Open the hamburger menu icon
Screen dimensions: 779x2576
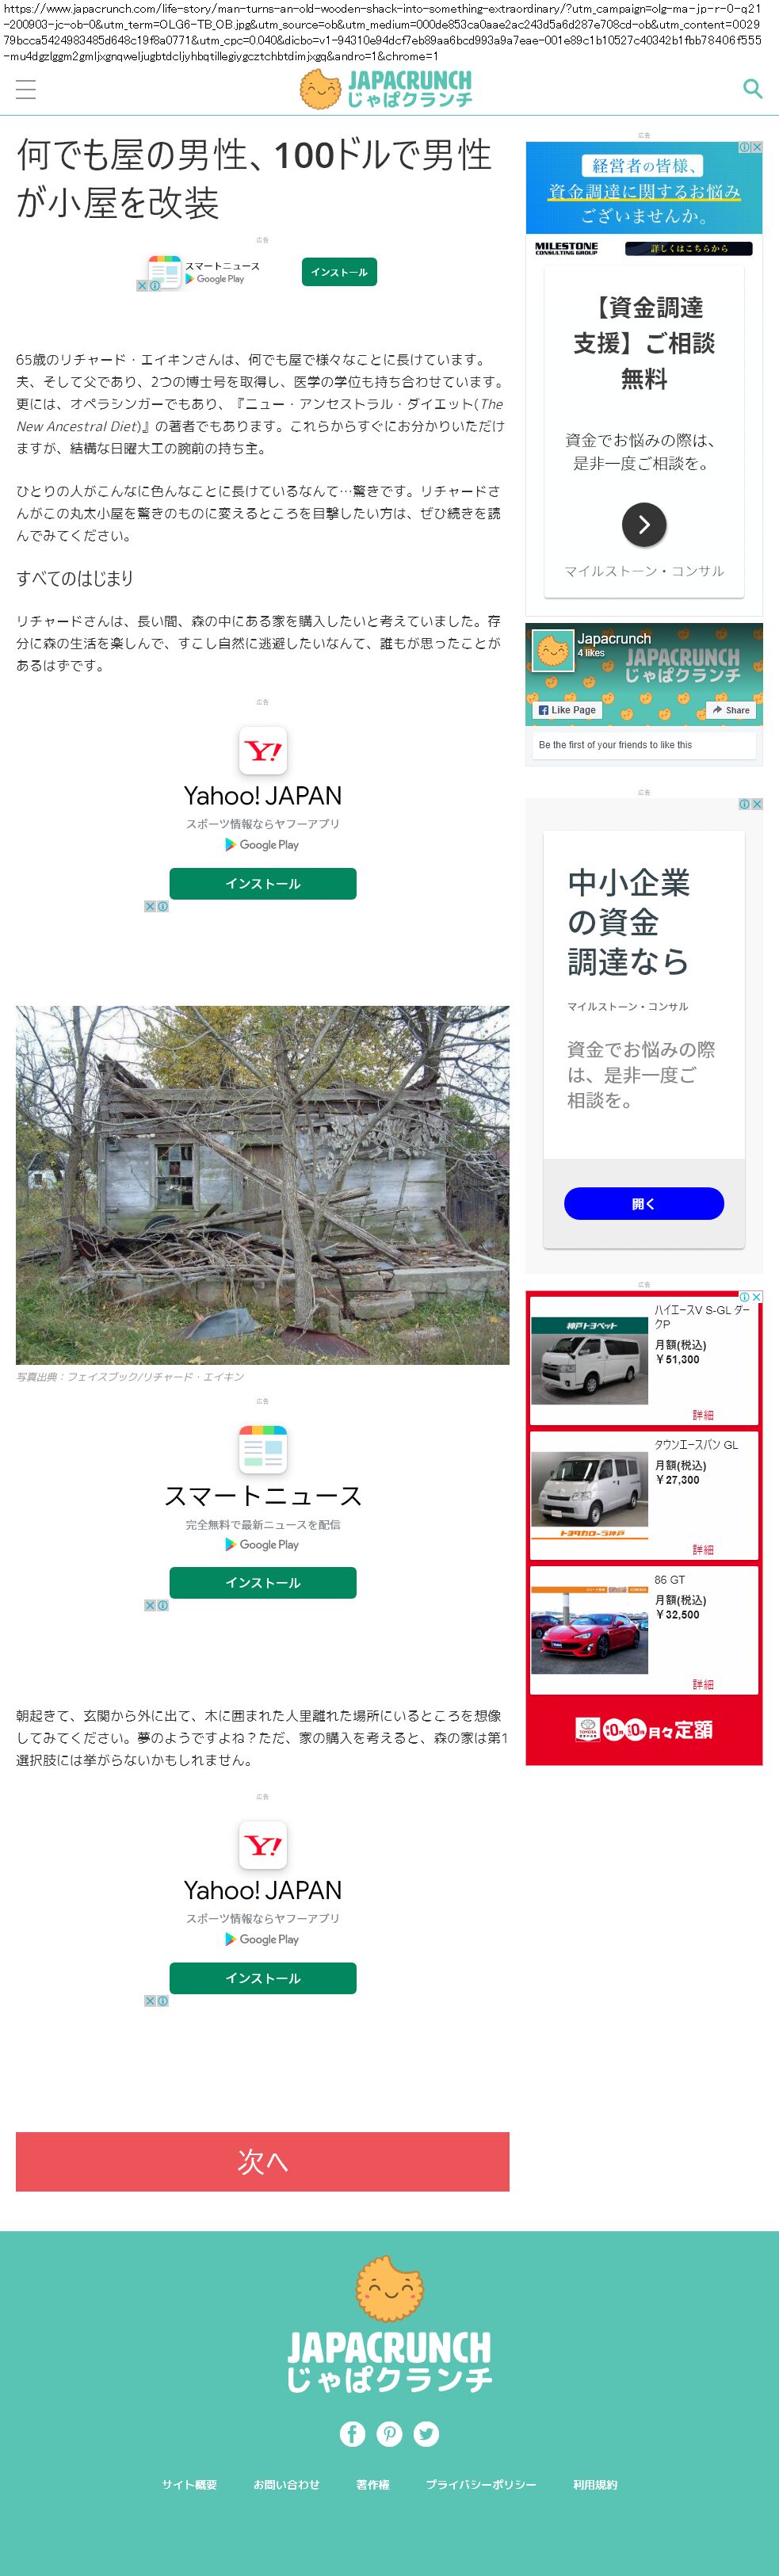[x=26, y=89]
